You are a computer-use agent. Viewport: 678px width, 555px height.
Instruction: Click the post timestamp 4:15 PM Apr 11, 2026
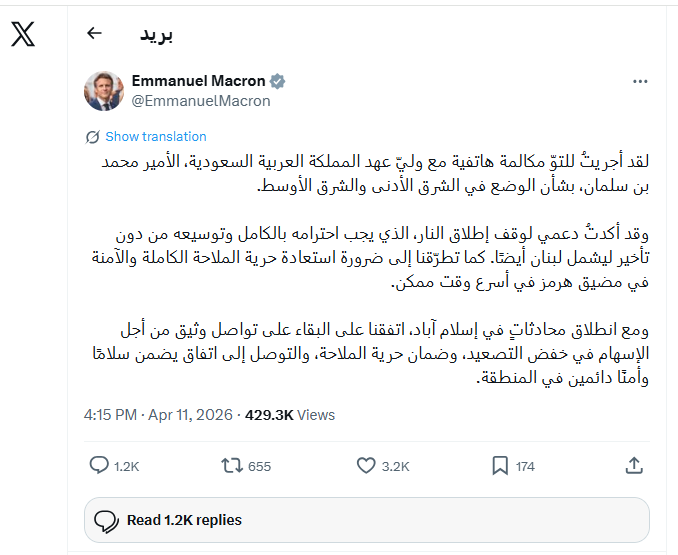158,415
